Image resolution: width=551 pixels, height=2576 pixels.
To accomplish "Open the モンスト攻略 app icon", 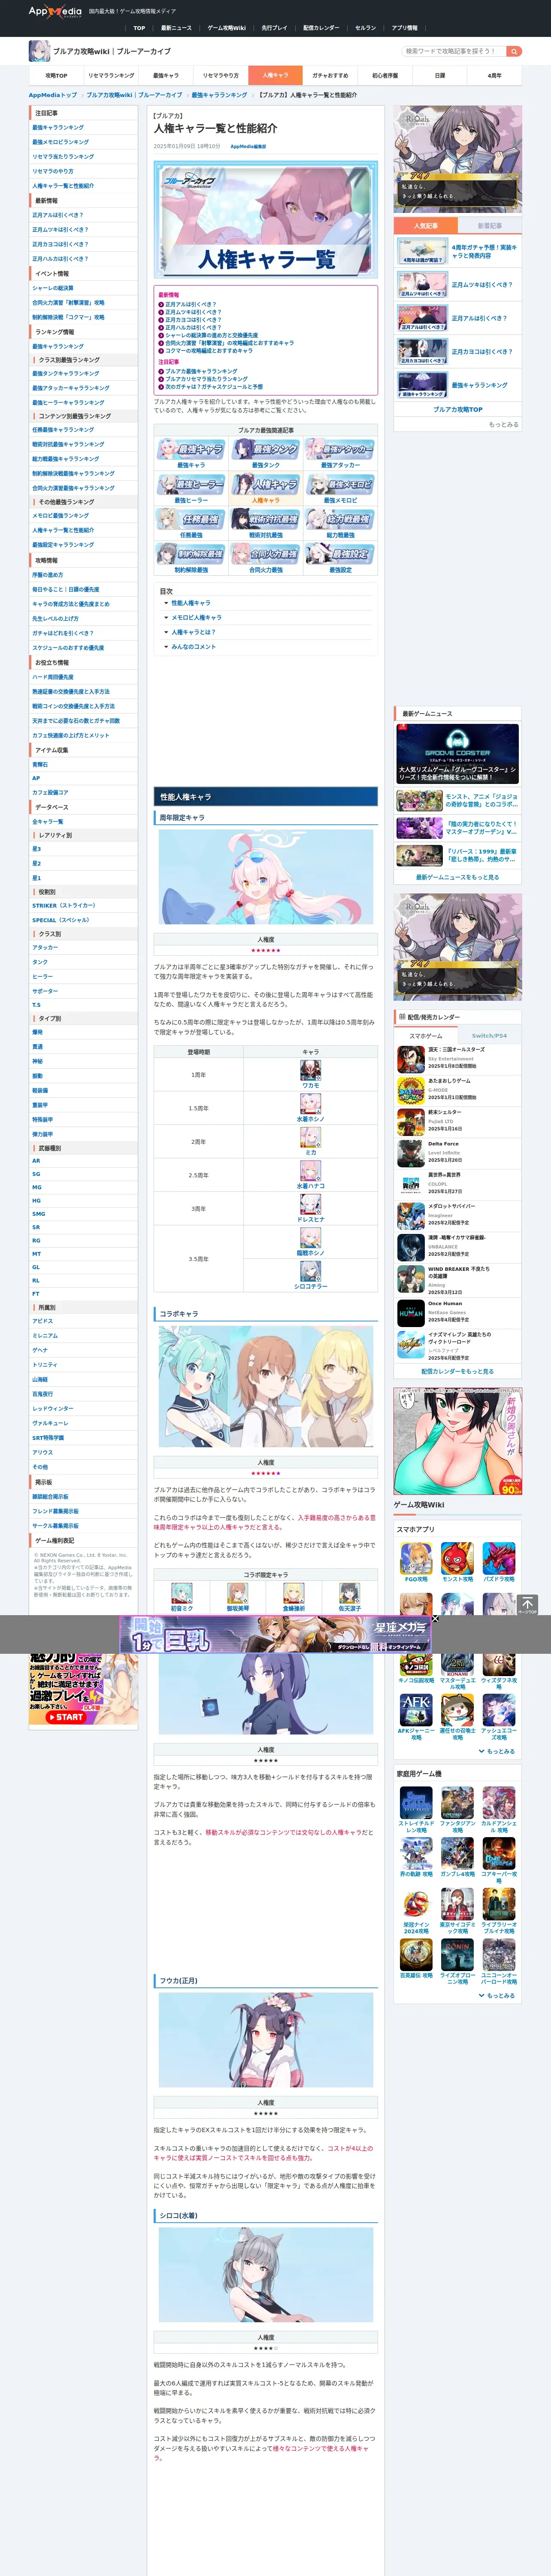I will (457, 1558).
